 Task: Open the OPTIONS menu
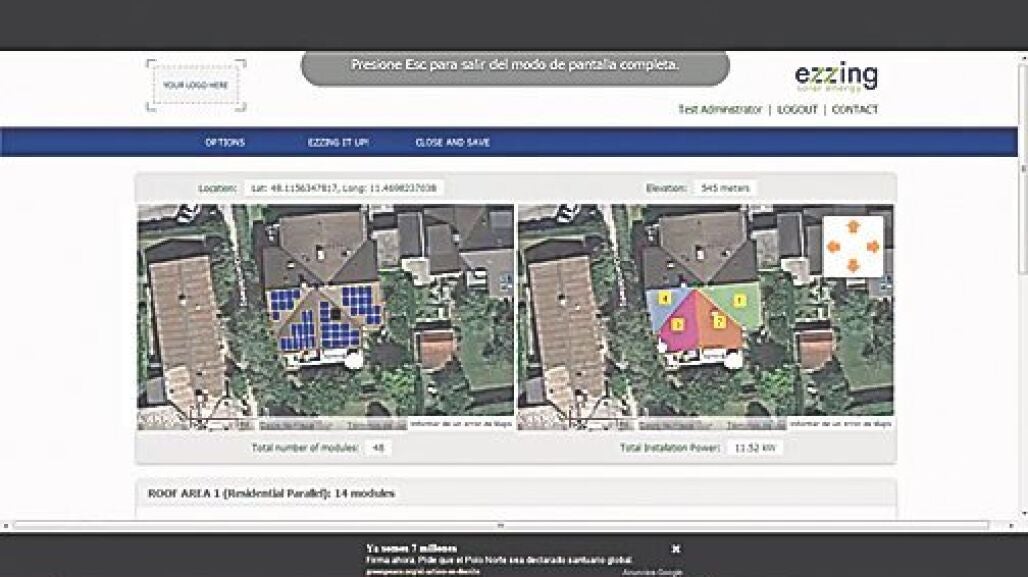(225, 143)
